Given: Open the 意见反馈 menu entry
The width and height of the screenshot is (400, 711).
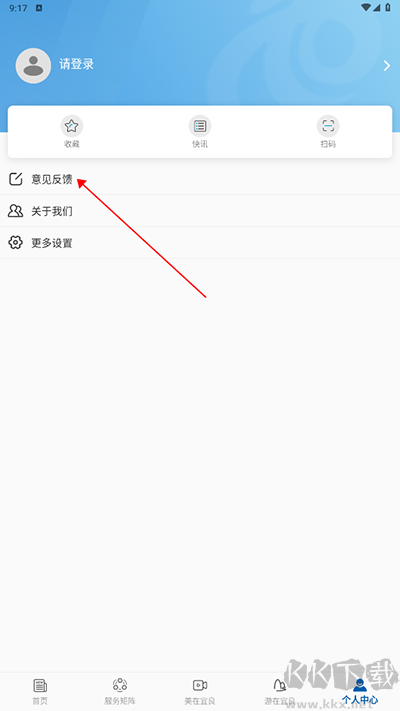Looking at the screenshot, I should point(200,179).
